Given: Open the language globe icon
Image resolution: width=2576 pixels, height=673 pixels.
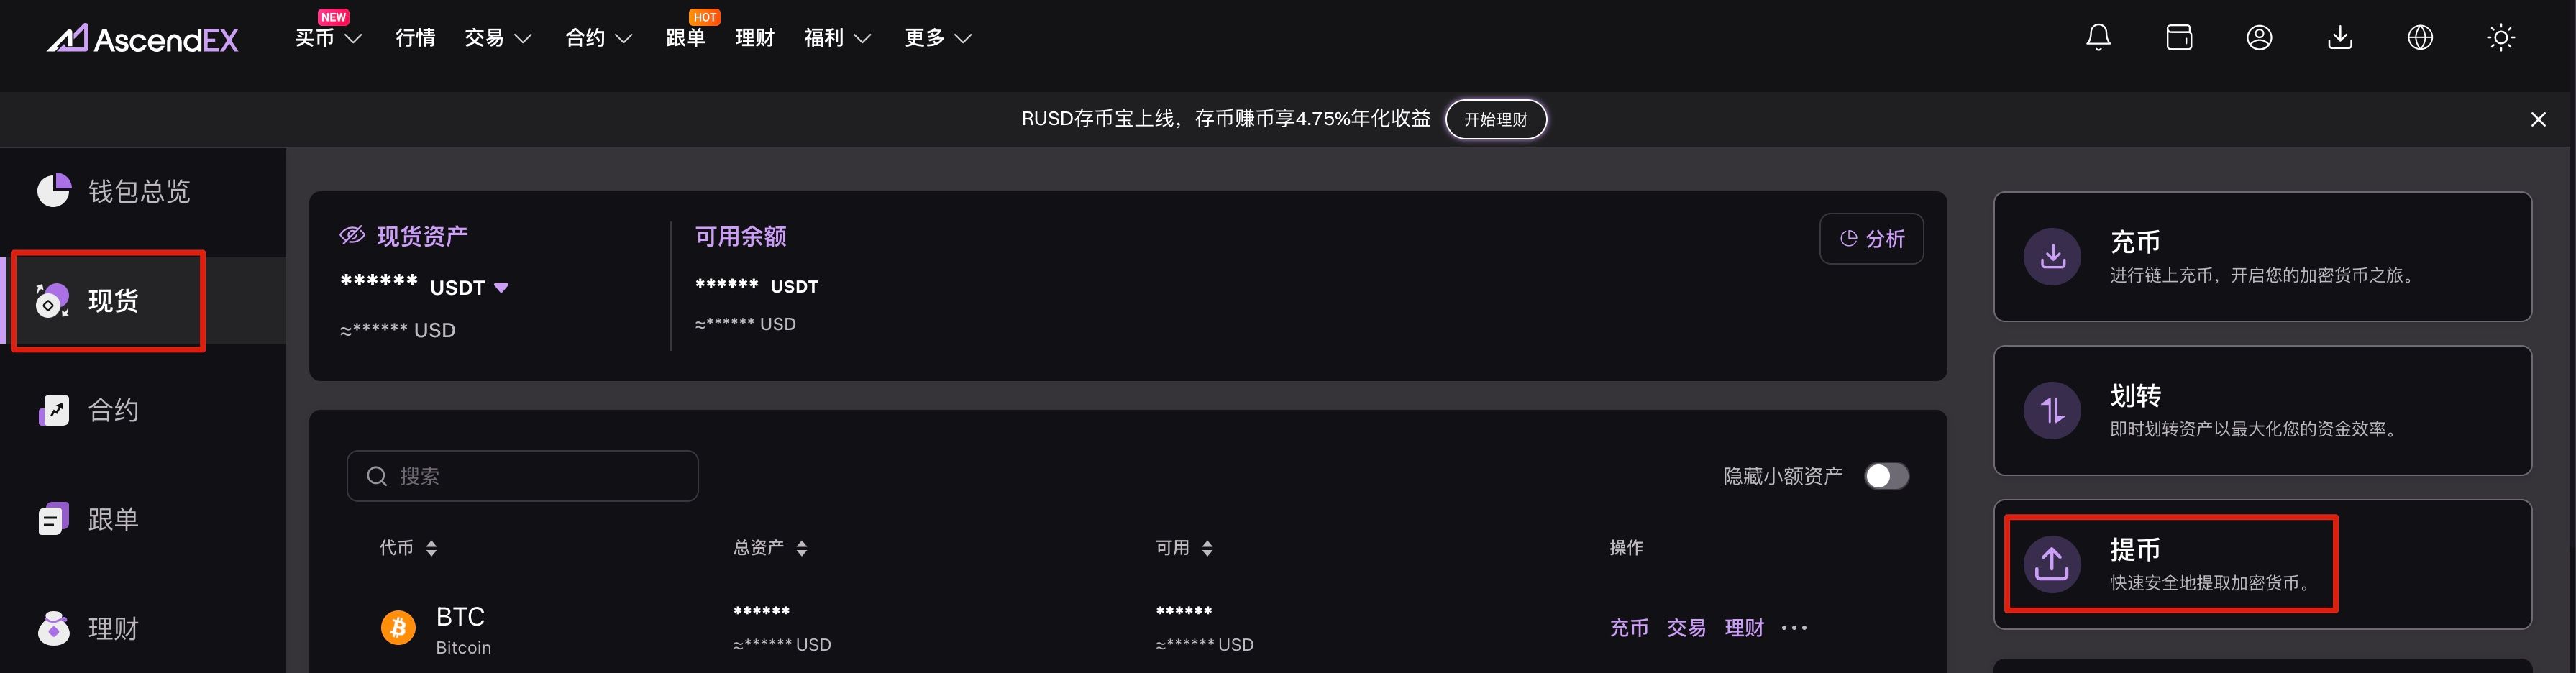Looking at the screenshot, I should (2420, 38).
